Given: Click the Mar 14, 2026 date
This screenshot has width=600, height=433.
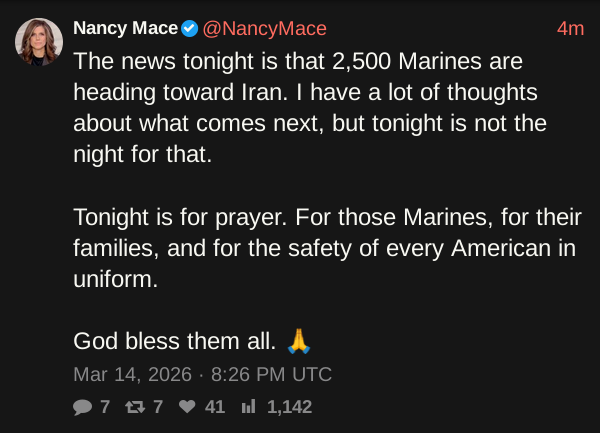Looking at the screenshot, I should 131,375.
